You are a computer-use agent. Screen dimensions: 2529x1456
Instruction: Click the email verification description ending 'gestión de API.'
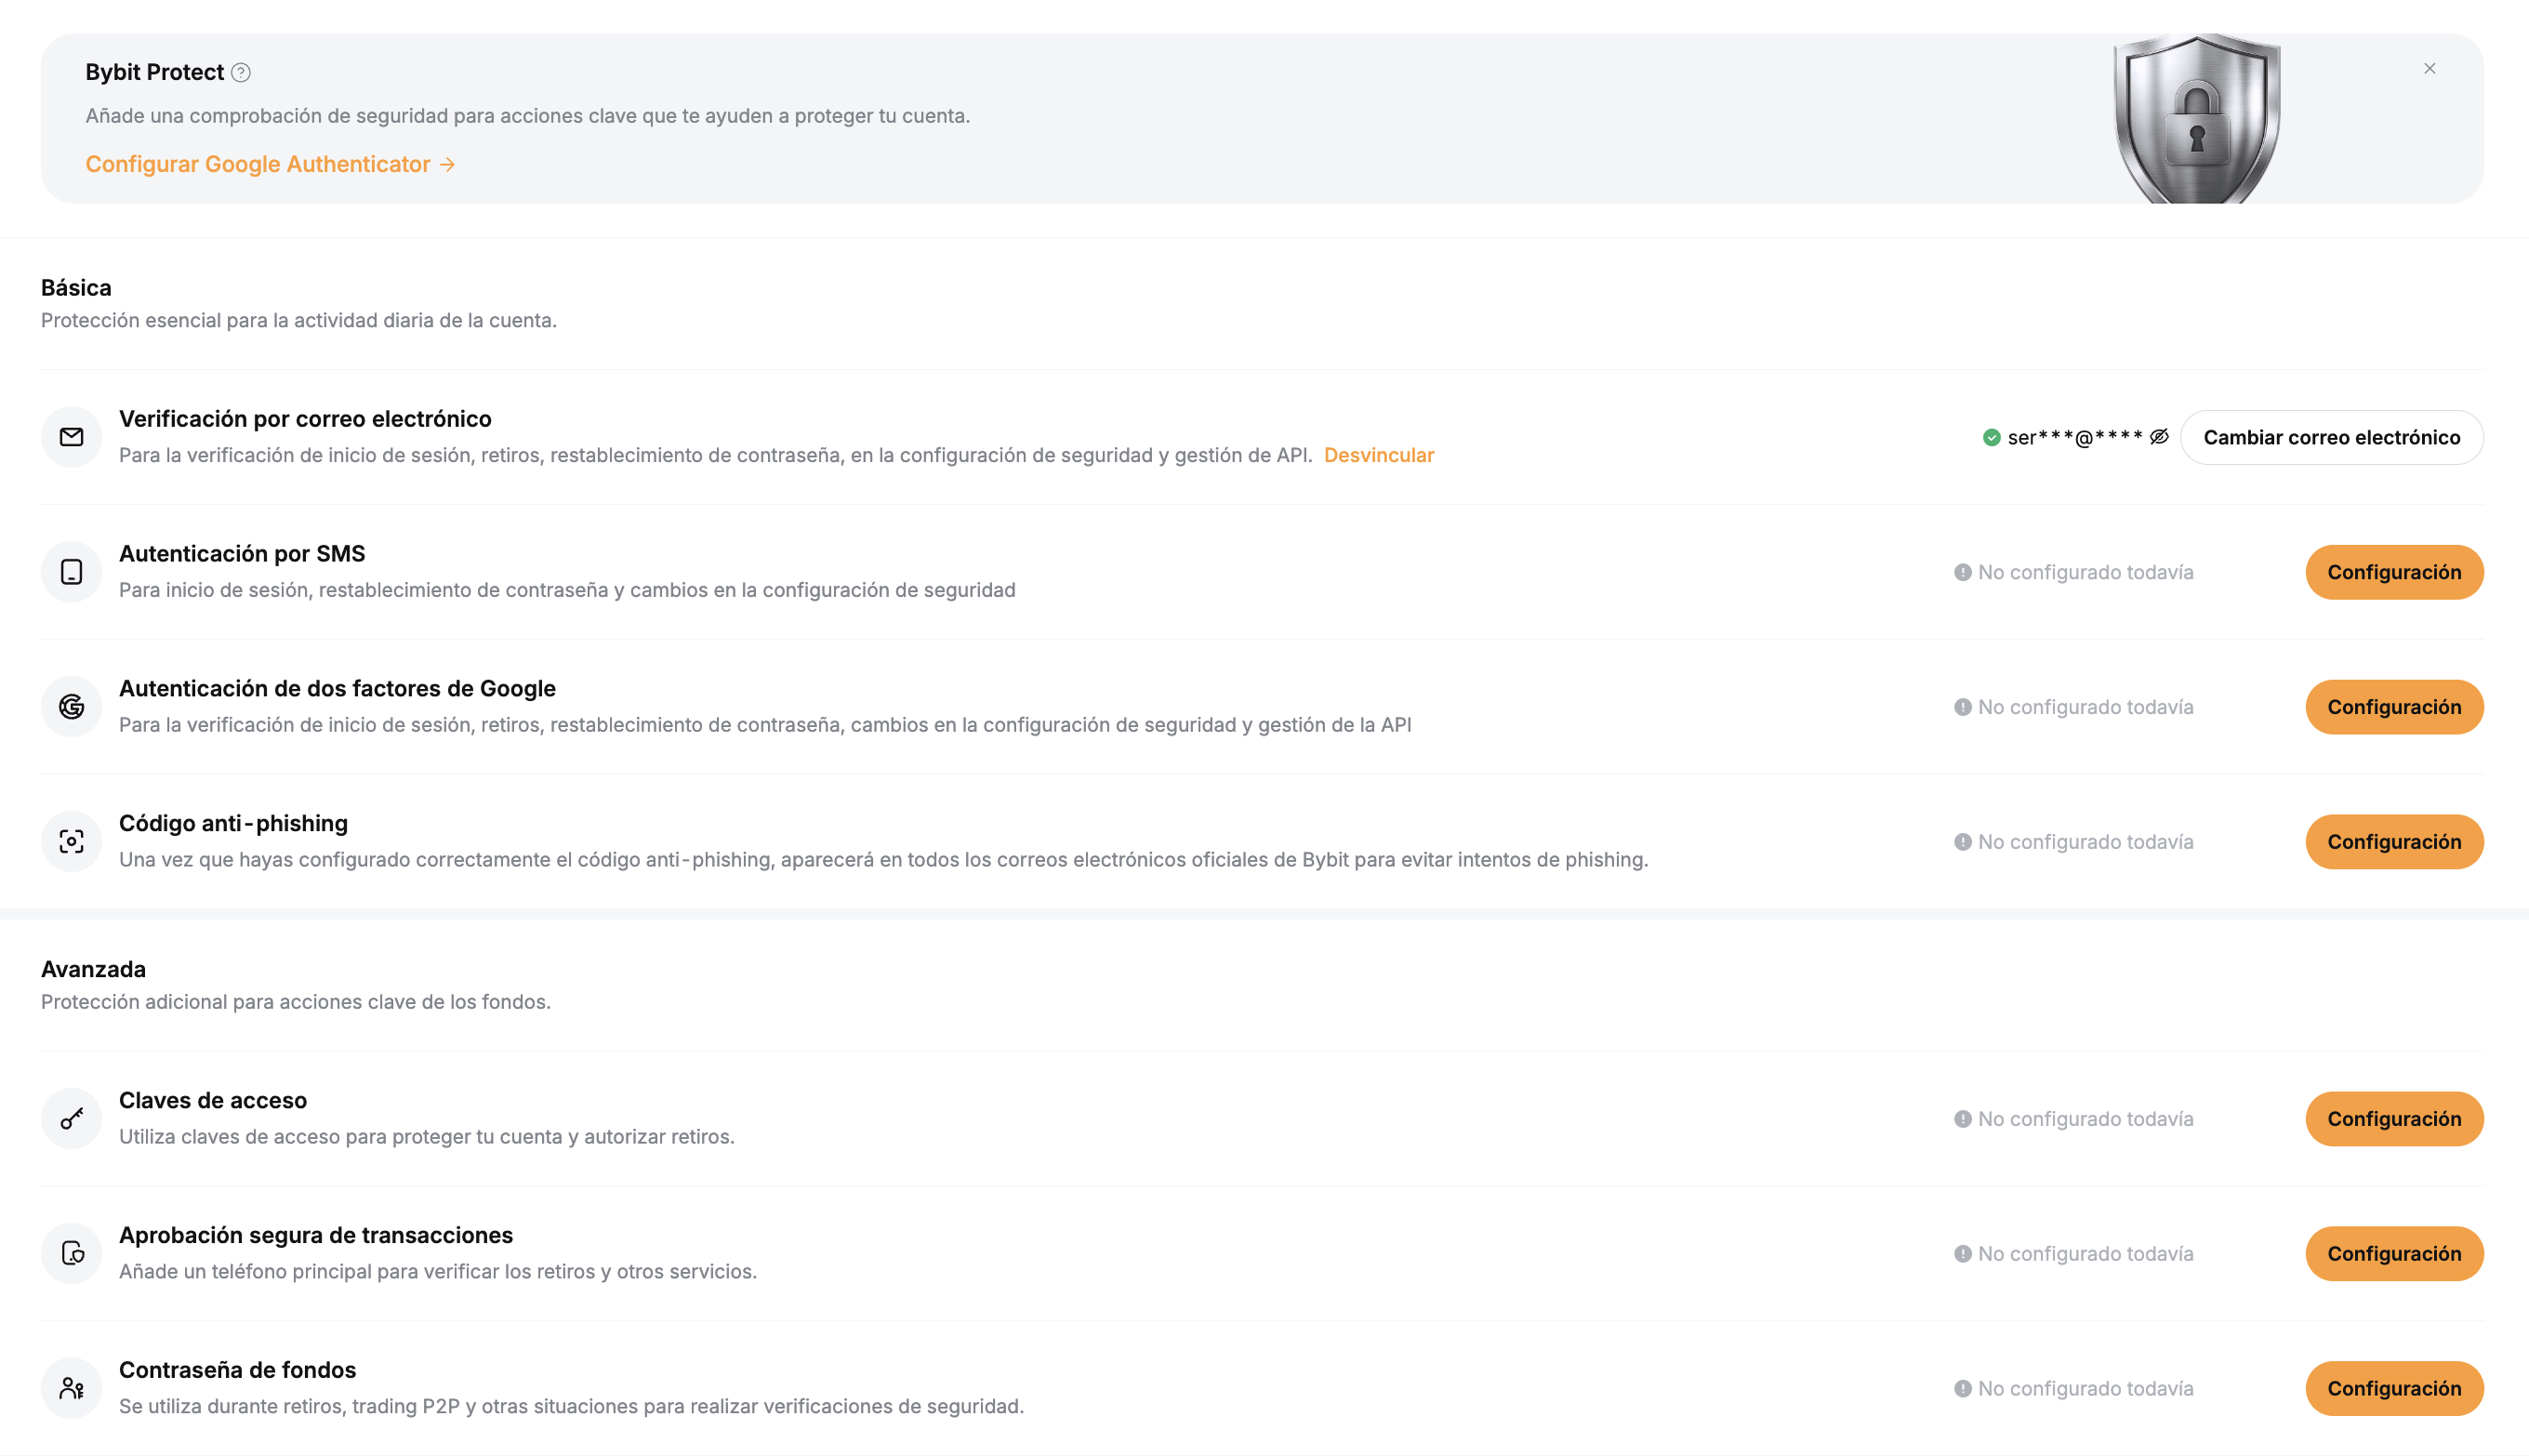(x=716, y=455)
